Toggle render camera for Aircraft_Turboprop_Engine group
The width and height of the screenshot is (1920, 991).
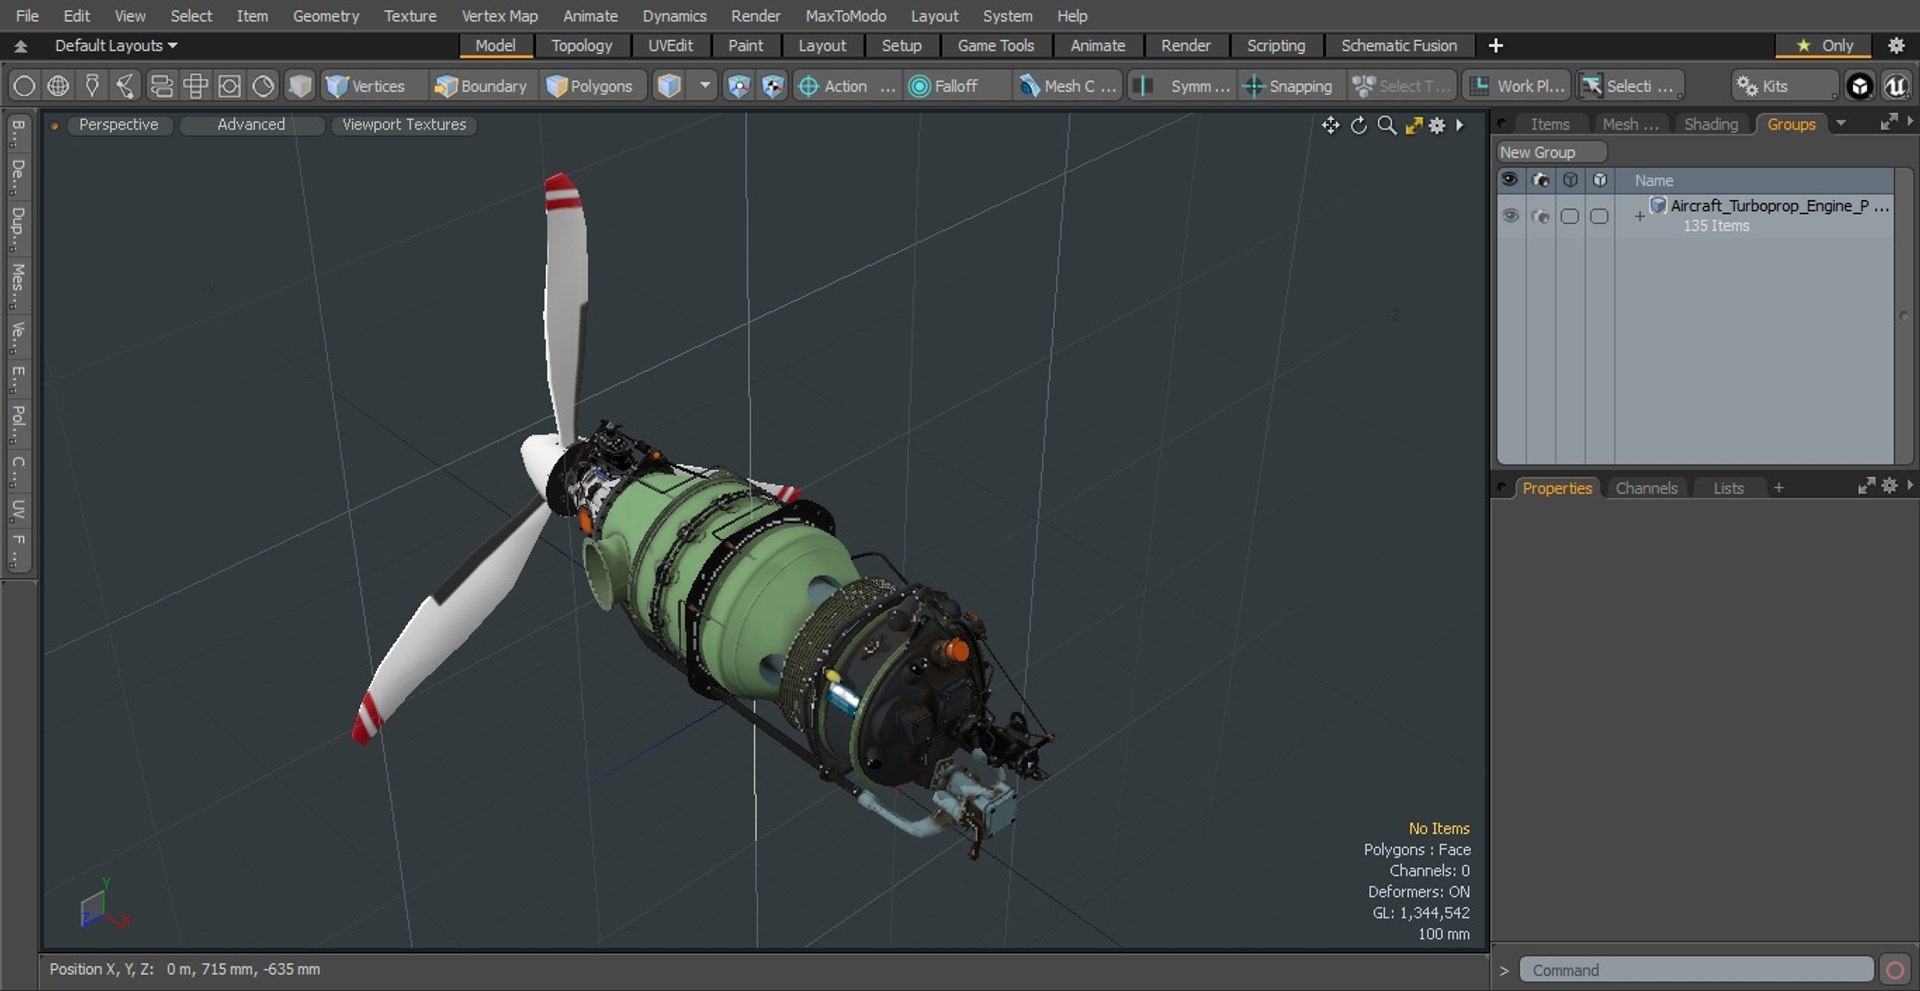[1540, 216]
